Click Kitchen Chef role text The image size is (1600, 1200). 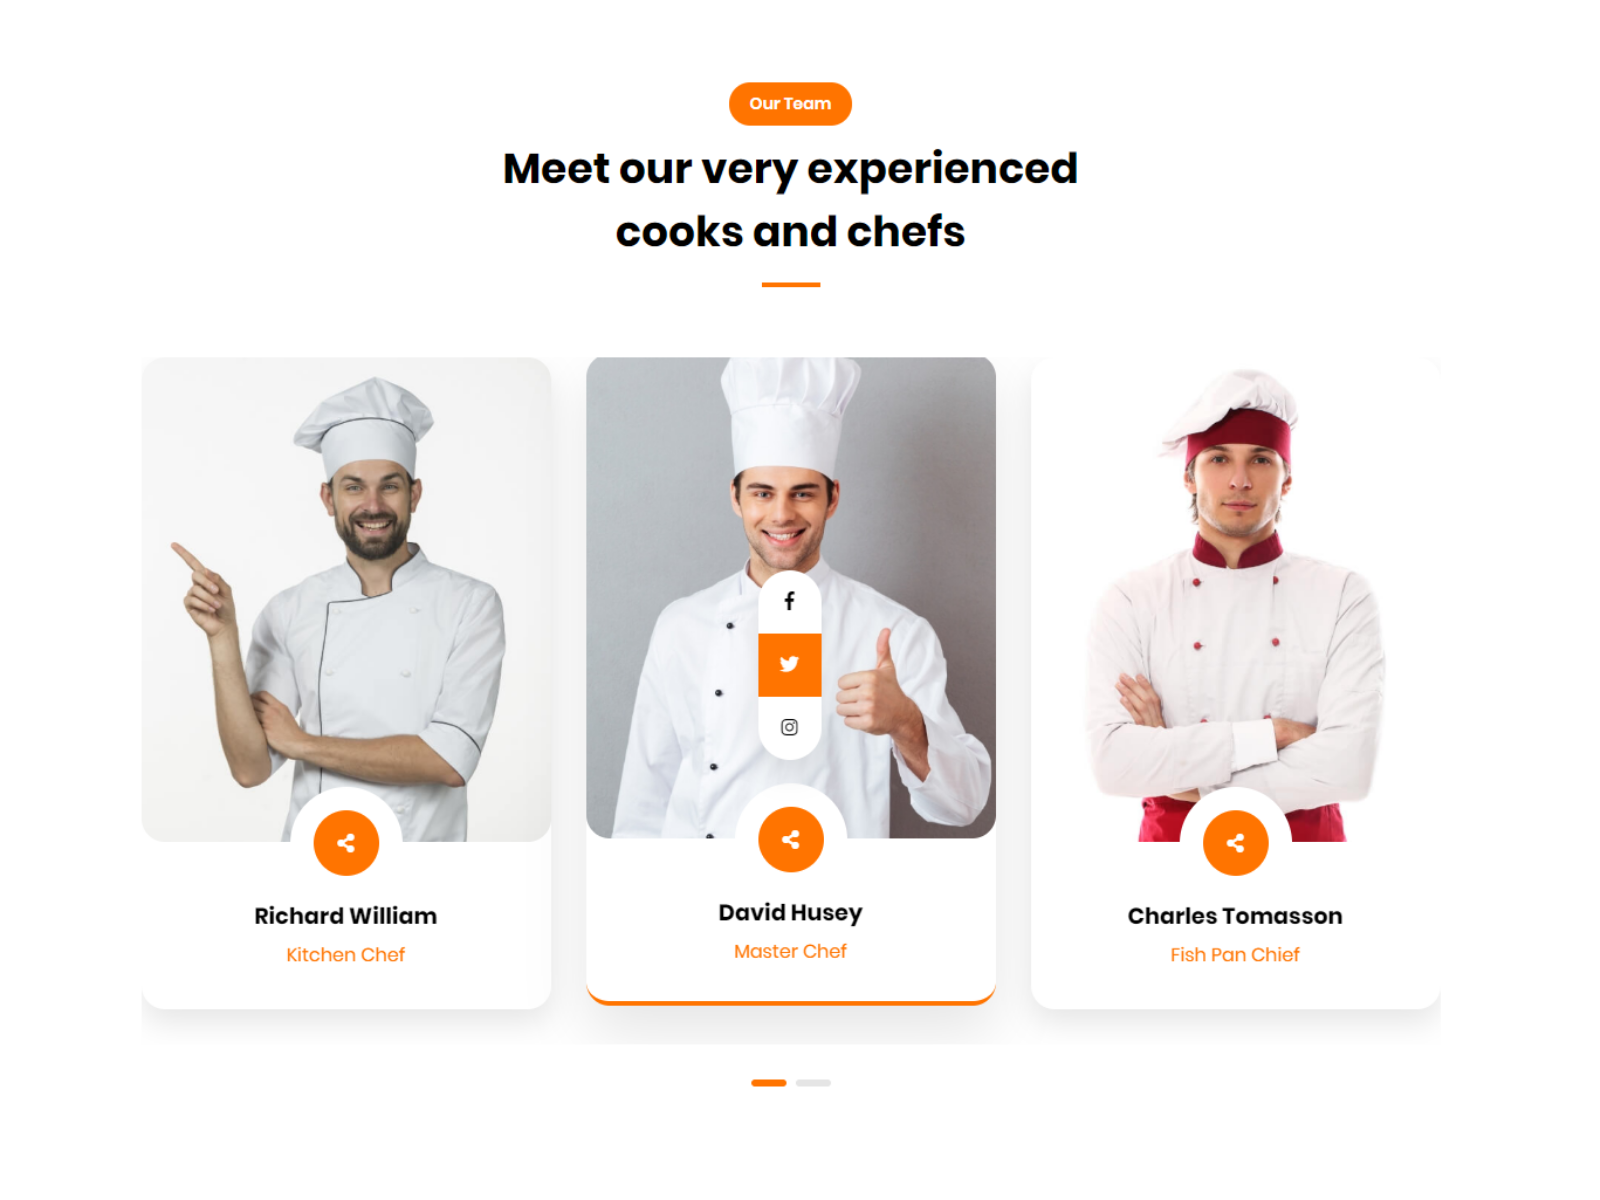click(x=346, y=955)
